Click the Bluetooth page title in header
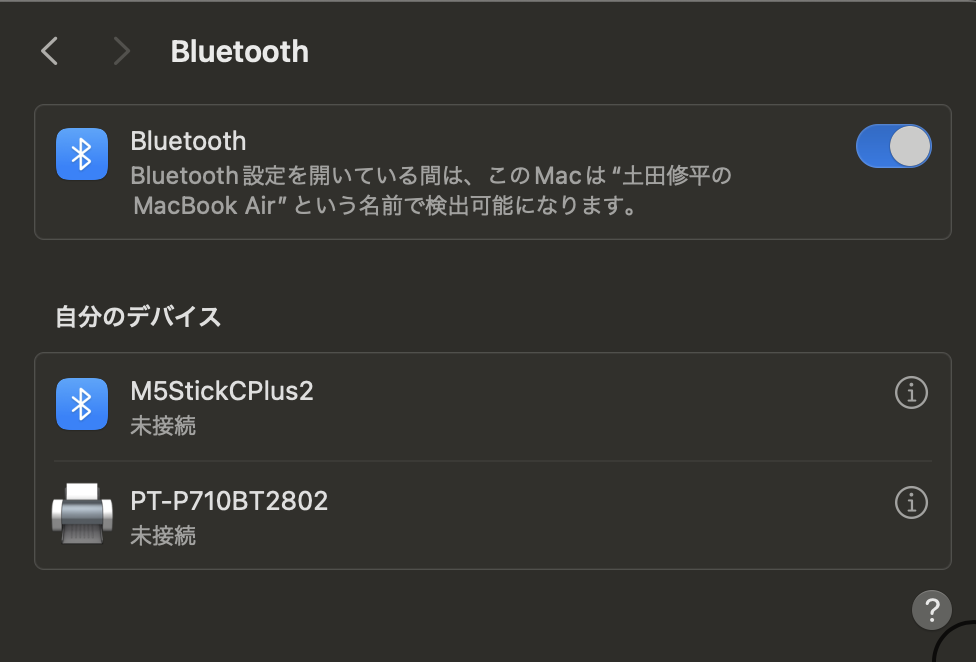Image resolution: width=976 pixels, height=662 pixels. click(240, 52)
